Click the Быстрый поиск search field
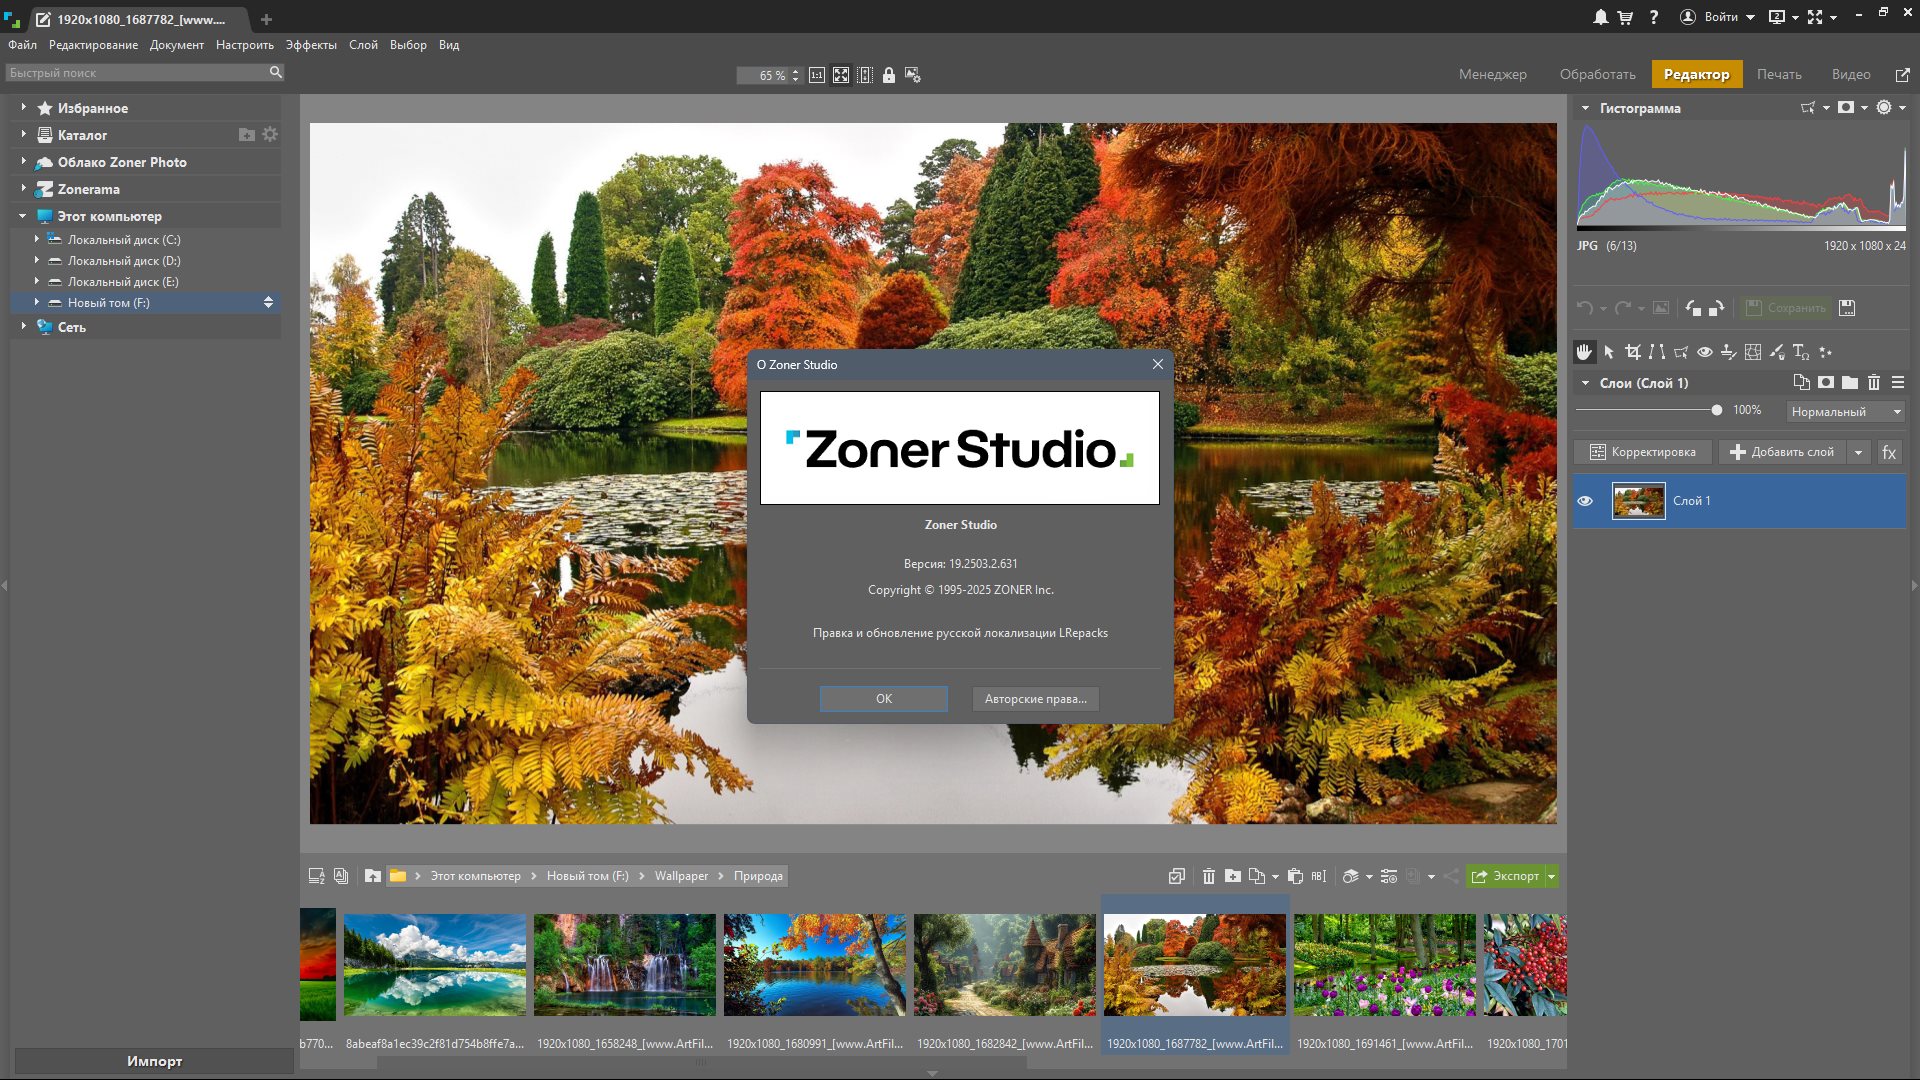 pos(145,73)
